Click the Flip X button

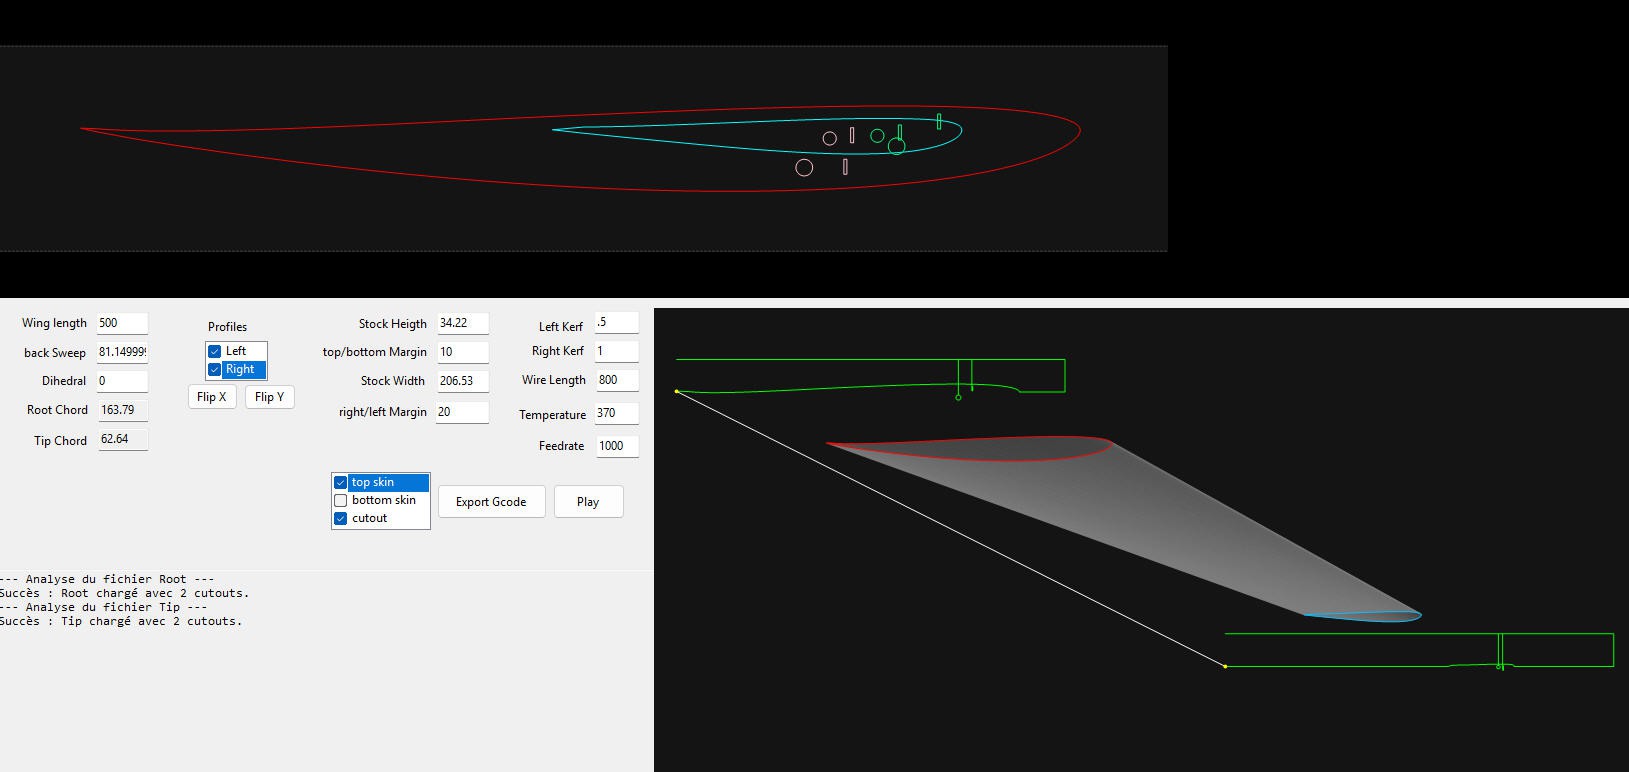[x=211, y=397]
